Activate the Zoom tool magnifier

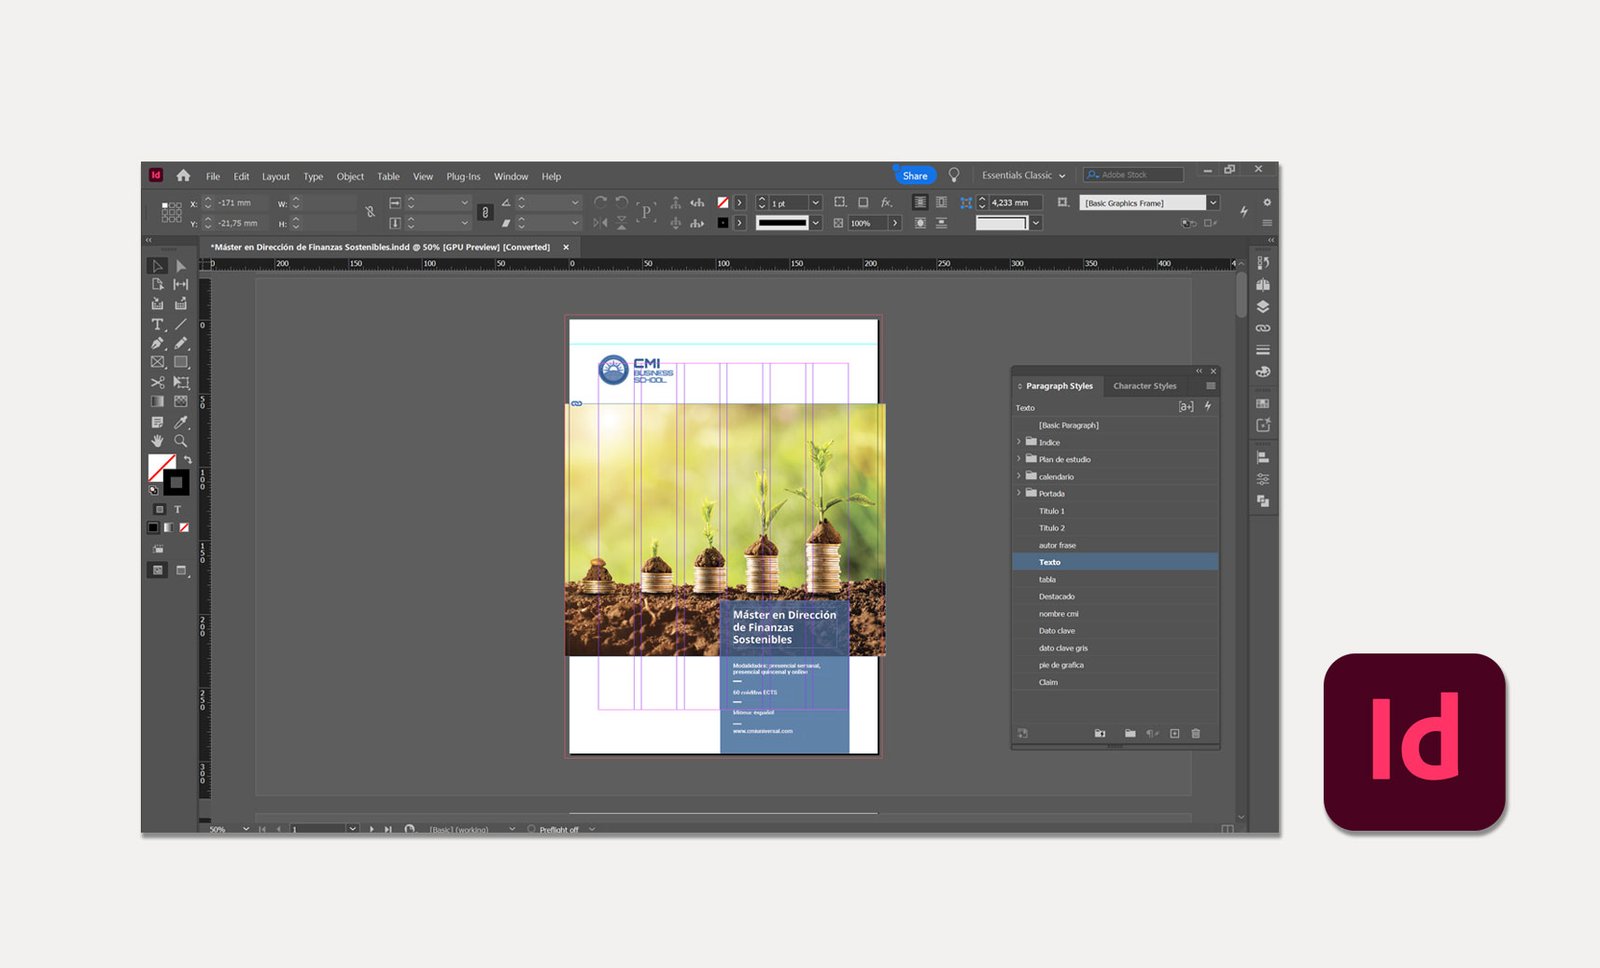[x=181, y=441]
